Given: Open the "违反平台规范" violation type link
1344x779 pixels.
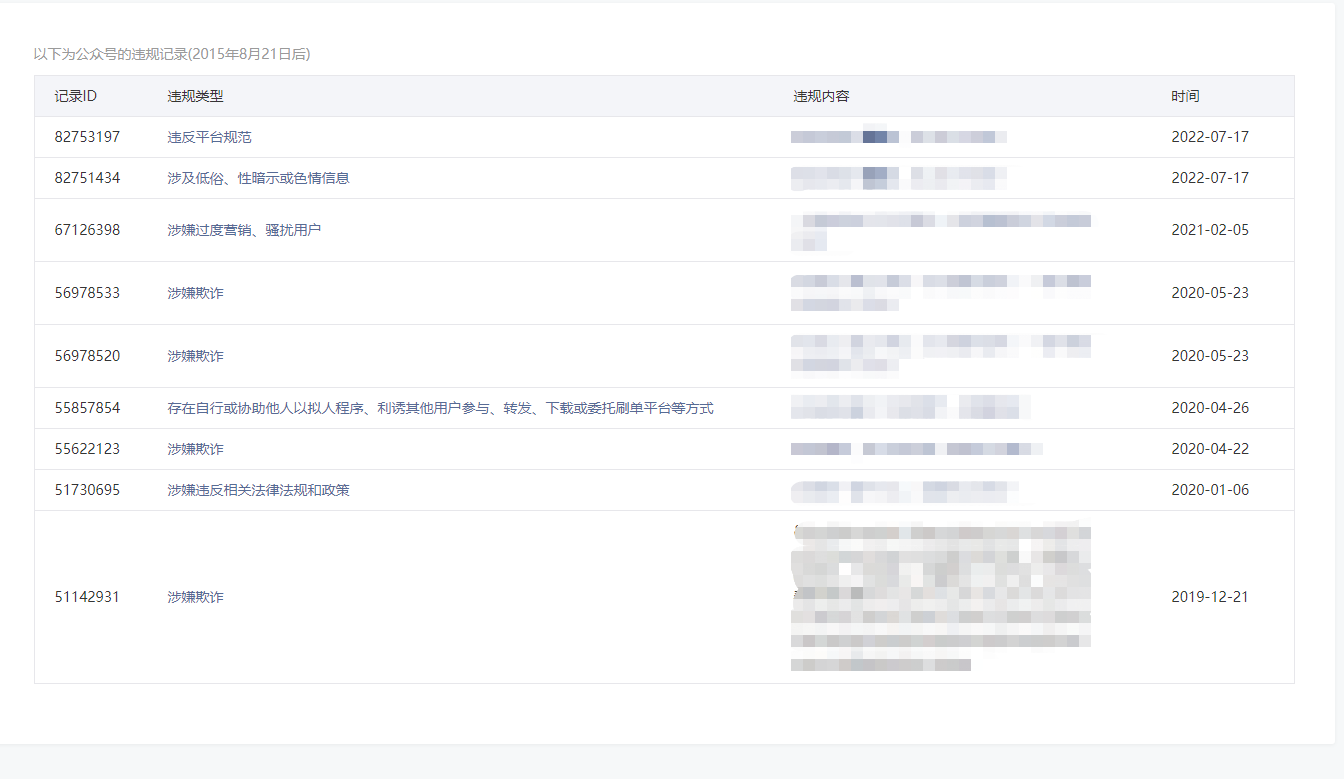Looking at the screenshot, I should (209, 137).
